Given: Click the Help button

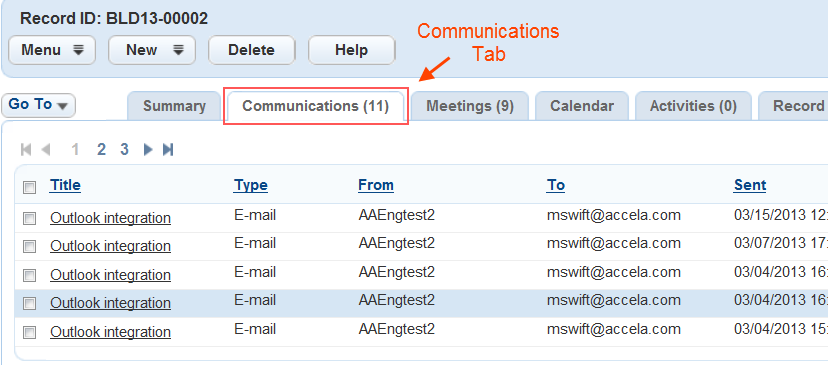Looking at the screenshot, I should (352, 50).
